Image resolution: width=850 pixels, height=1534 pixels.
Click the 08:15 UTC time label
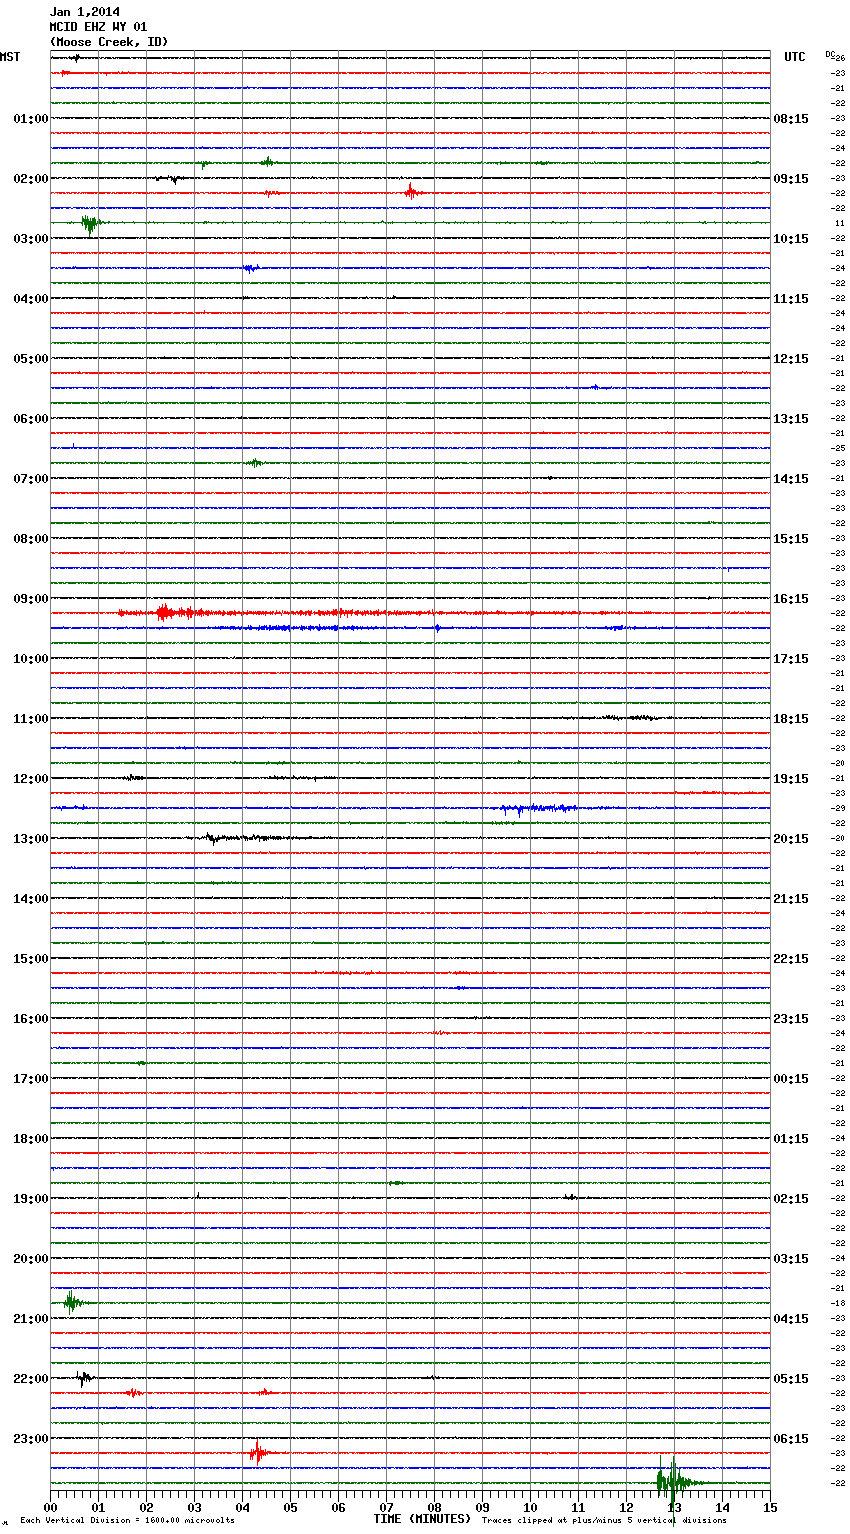791,119
